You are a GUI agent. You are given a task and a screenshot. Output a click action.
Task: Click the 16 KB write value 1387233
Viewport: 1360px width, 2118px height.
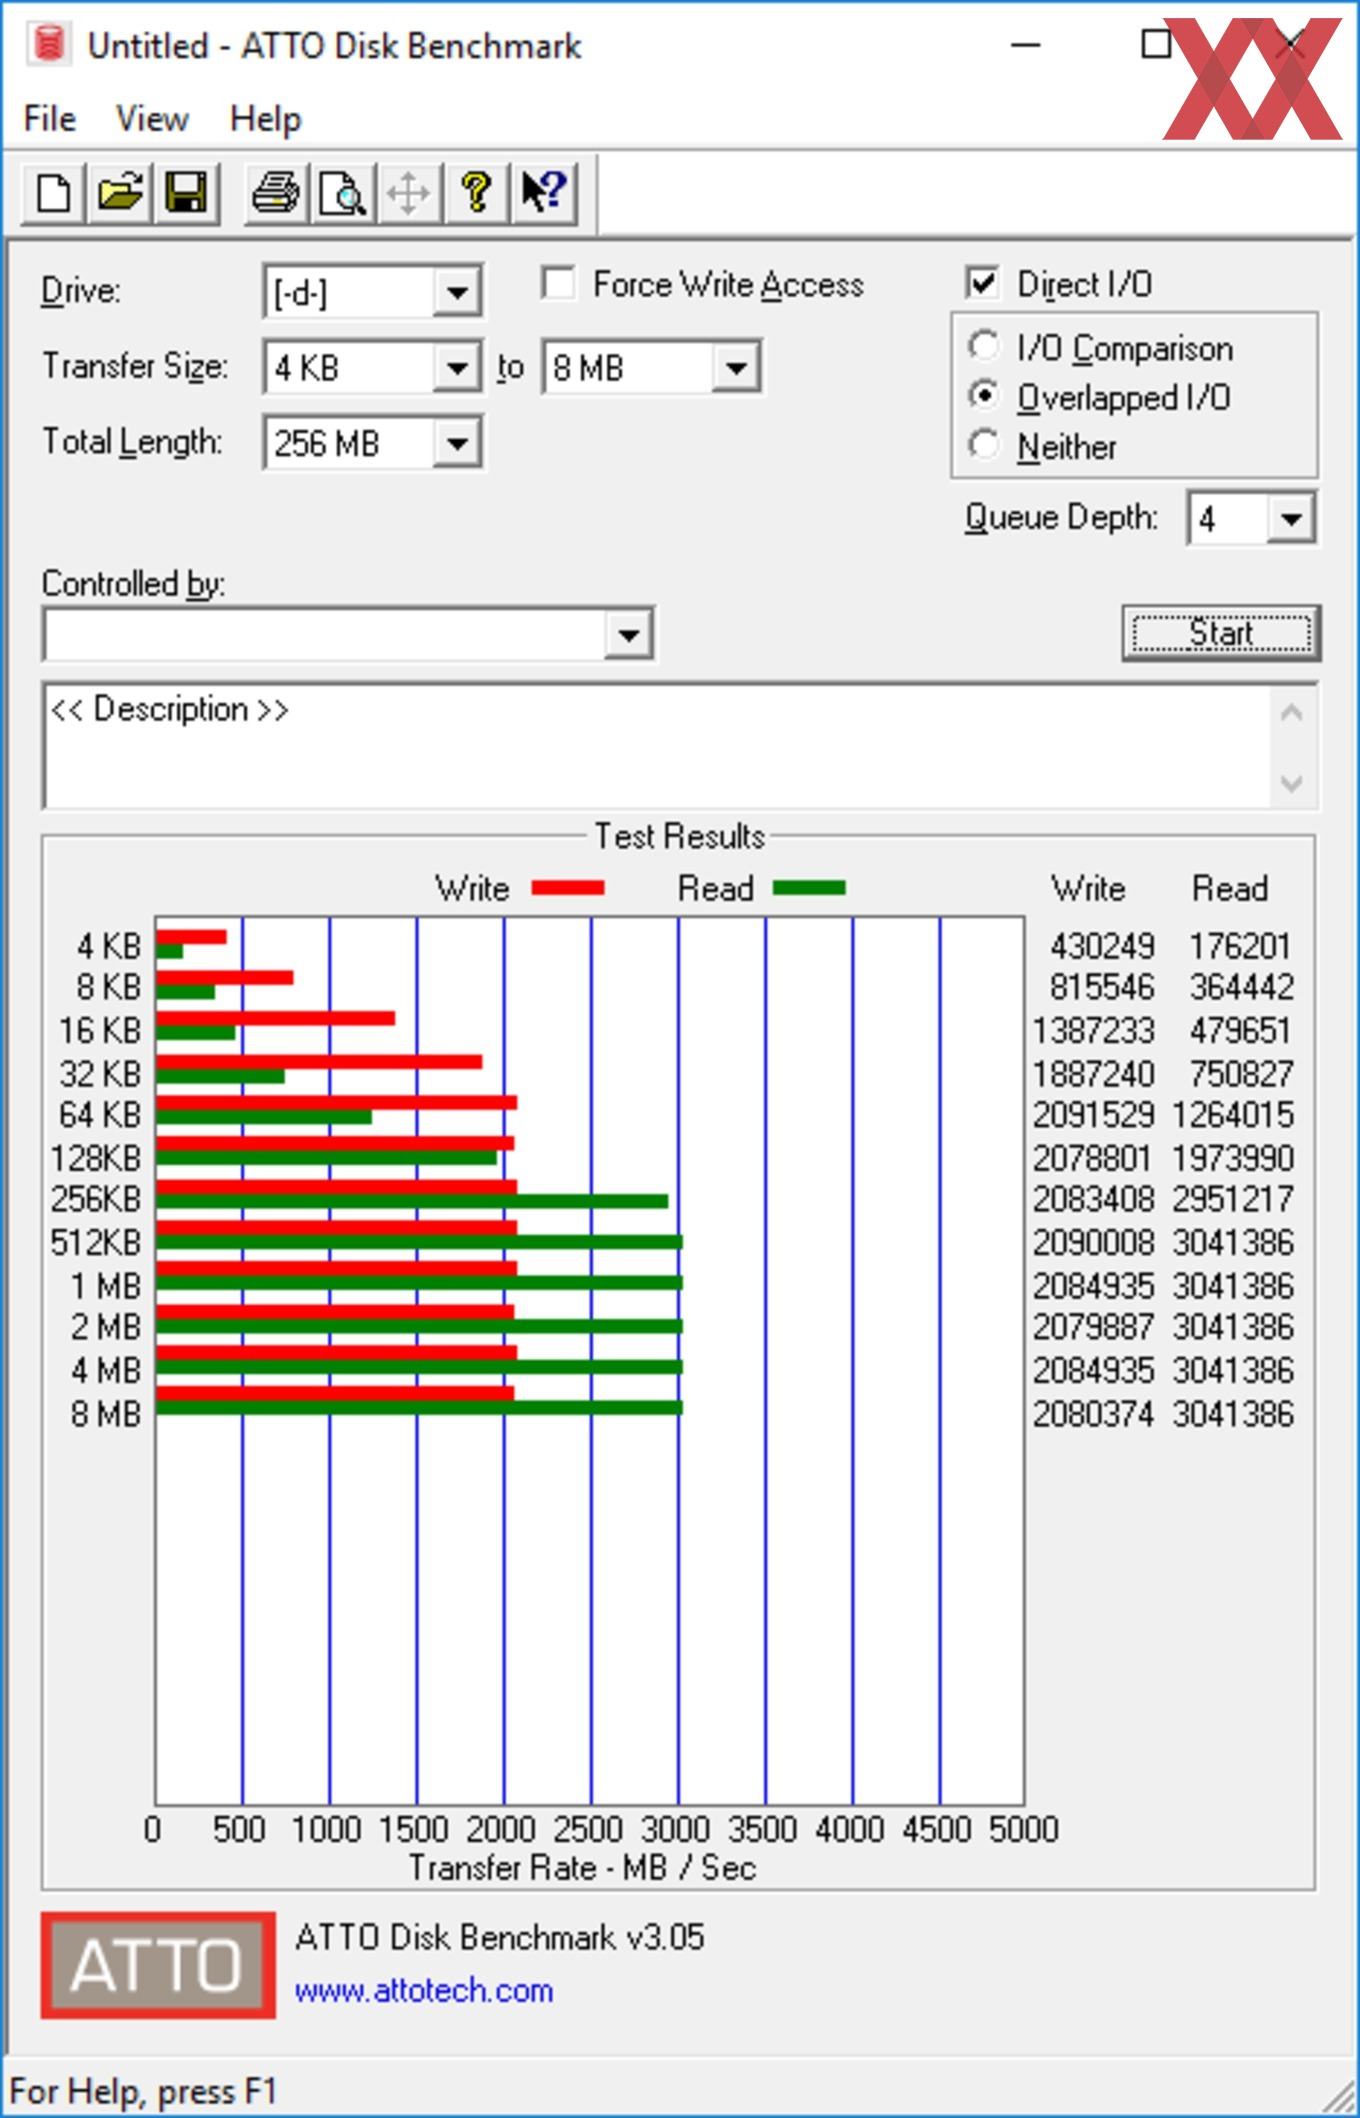[1094, 1030]
